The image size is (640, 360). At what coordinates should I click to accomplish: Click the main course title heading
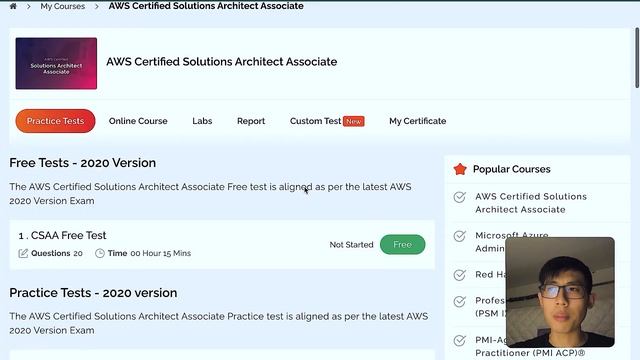point(222,62)
